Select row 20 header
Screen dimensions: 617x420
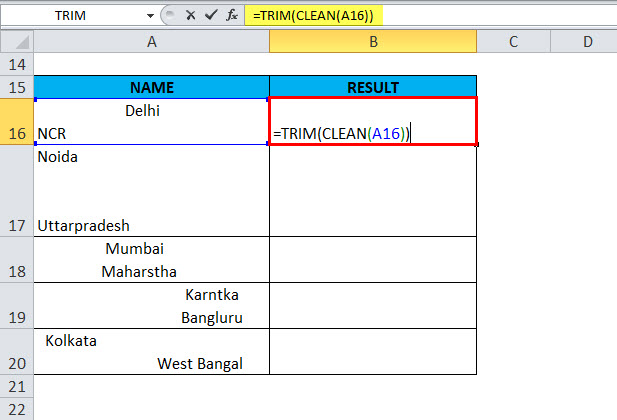coord(17,352)
